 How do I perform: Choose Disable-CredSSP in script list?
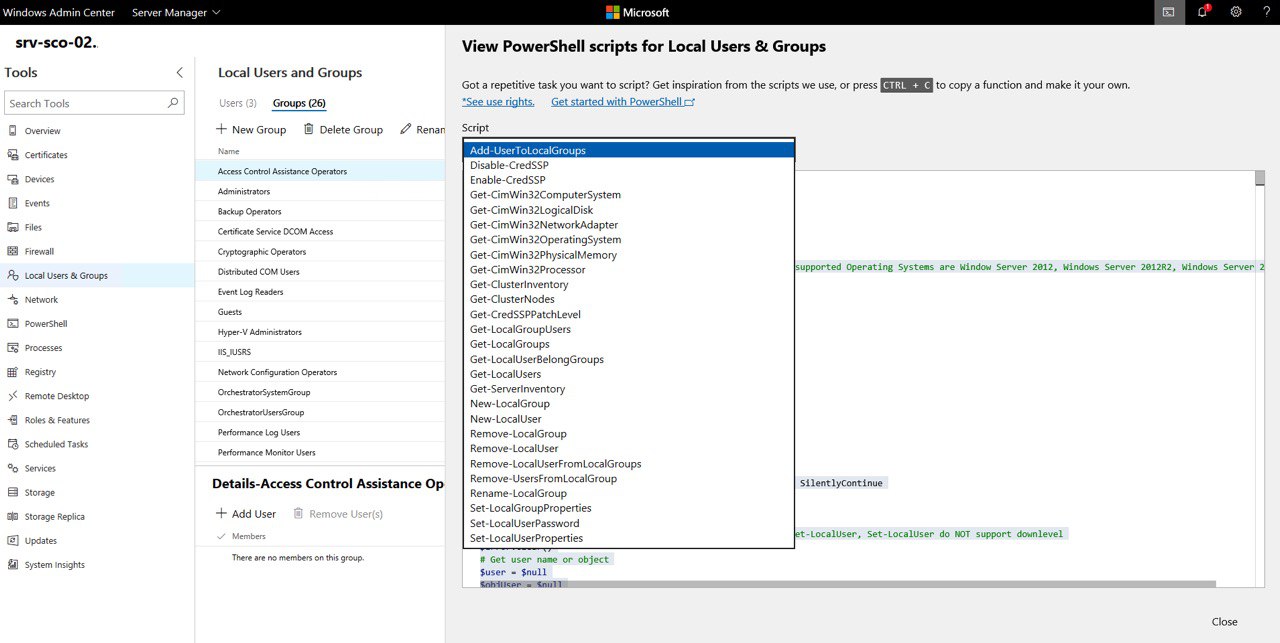629,165
